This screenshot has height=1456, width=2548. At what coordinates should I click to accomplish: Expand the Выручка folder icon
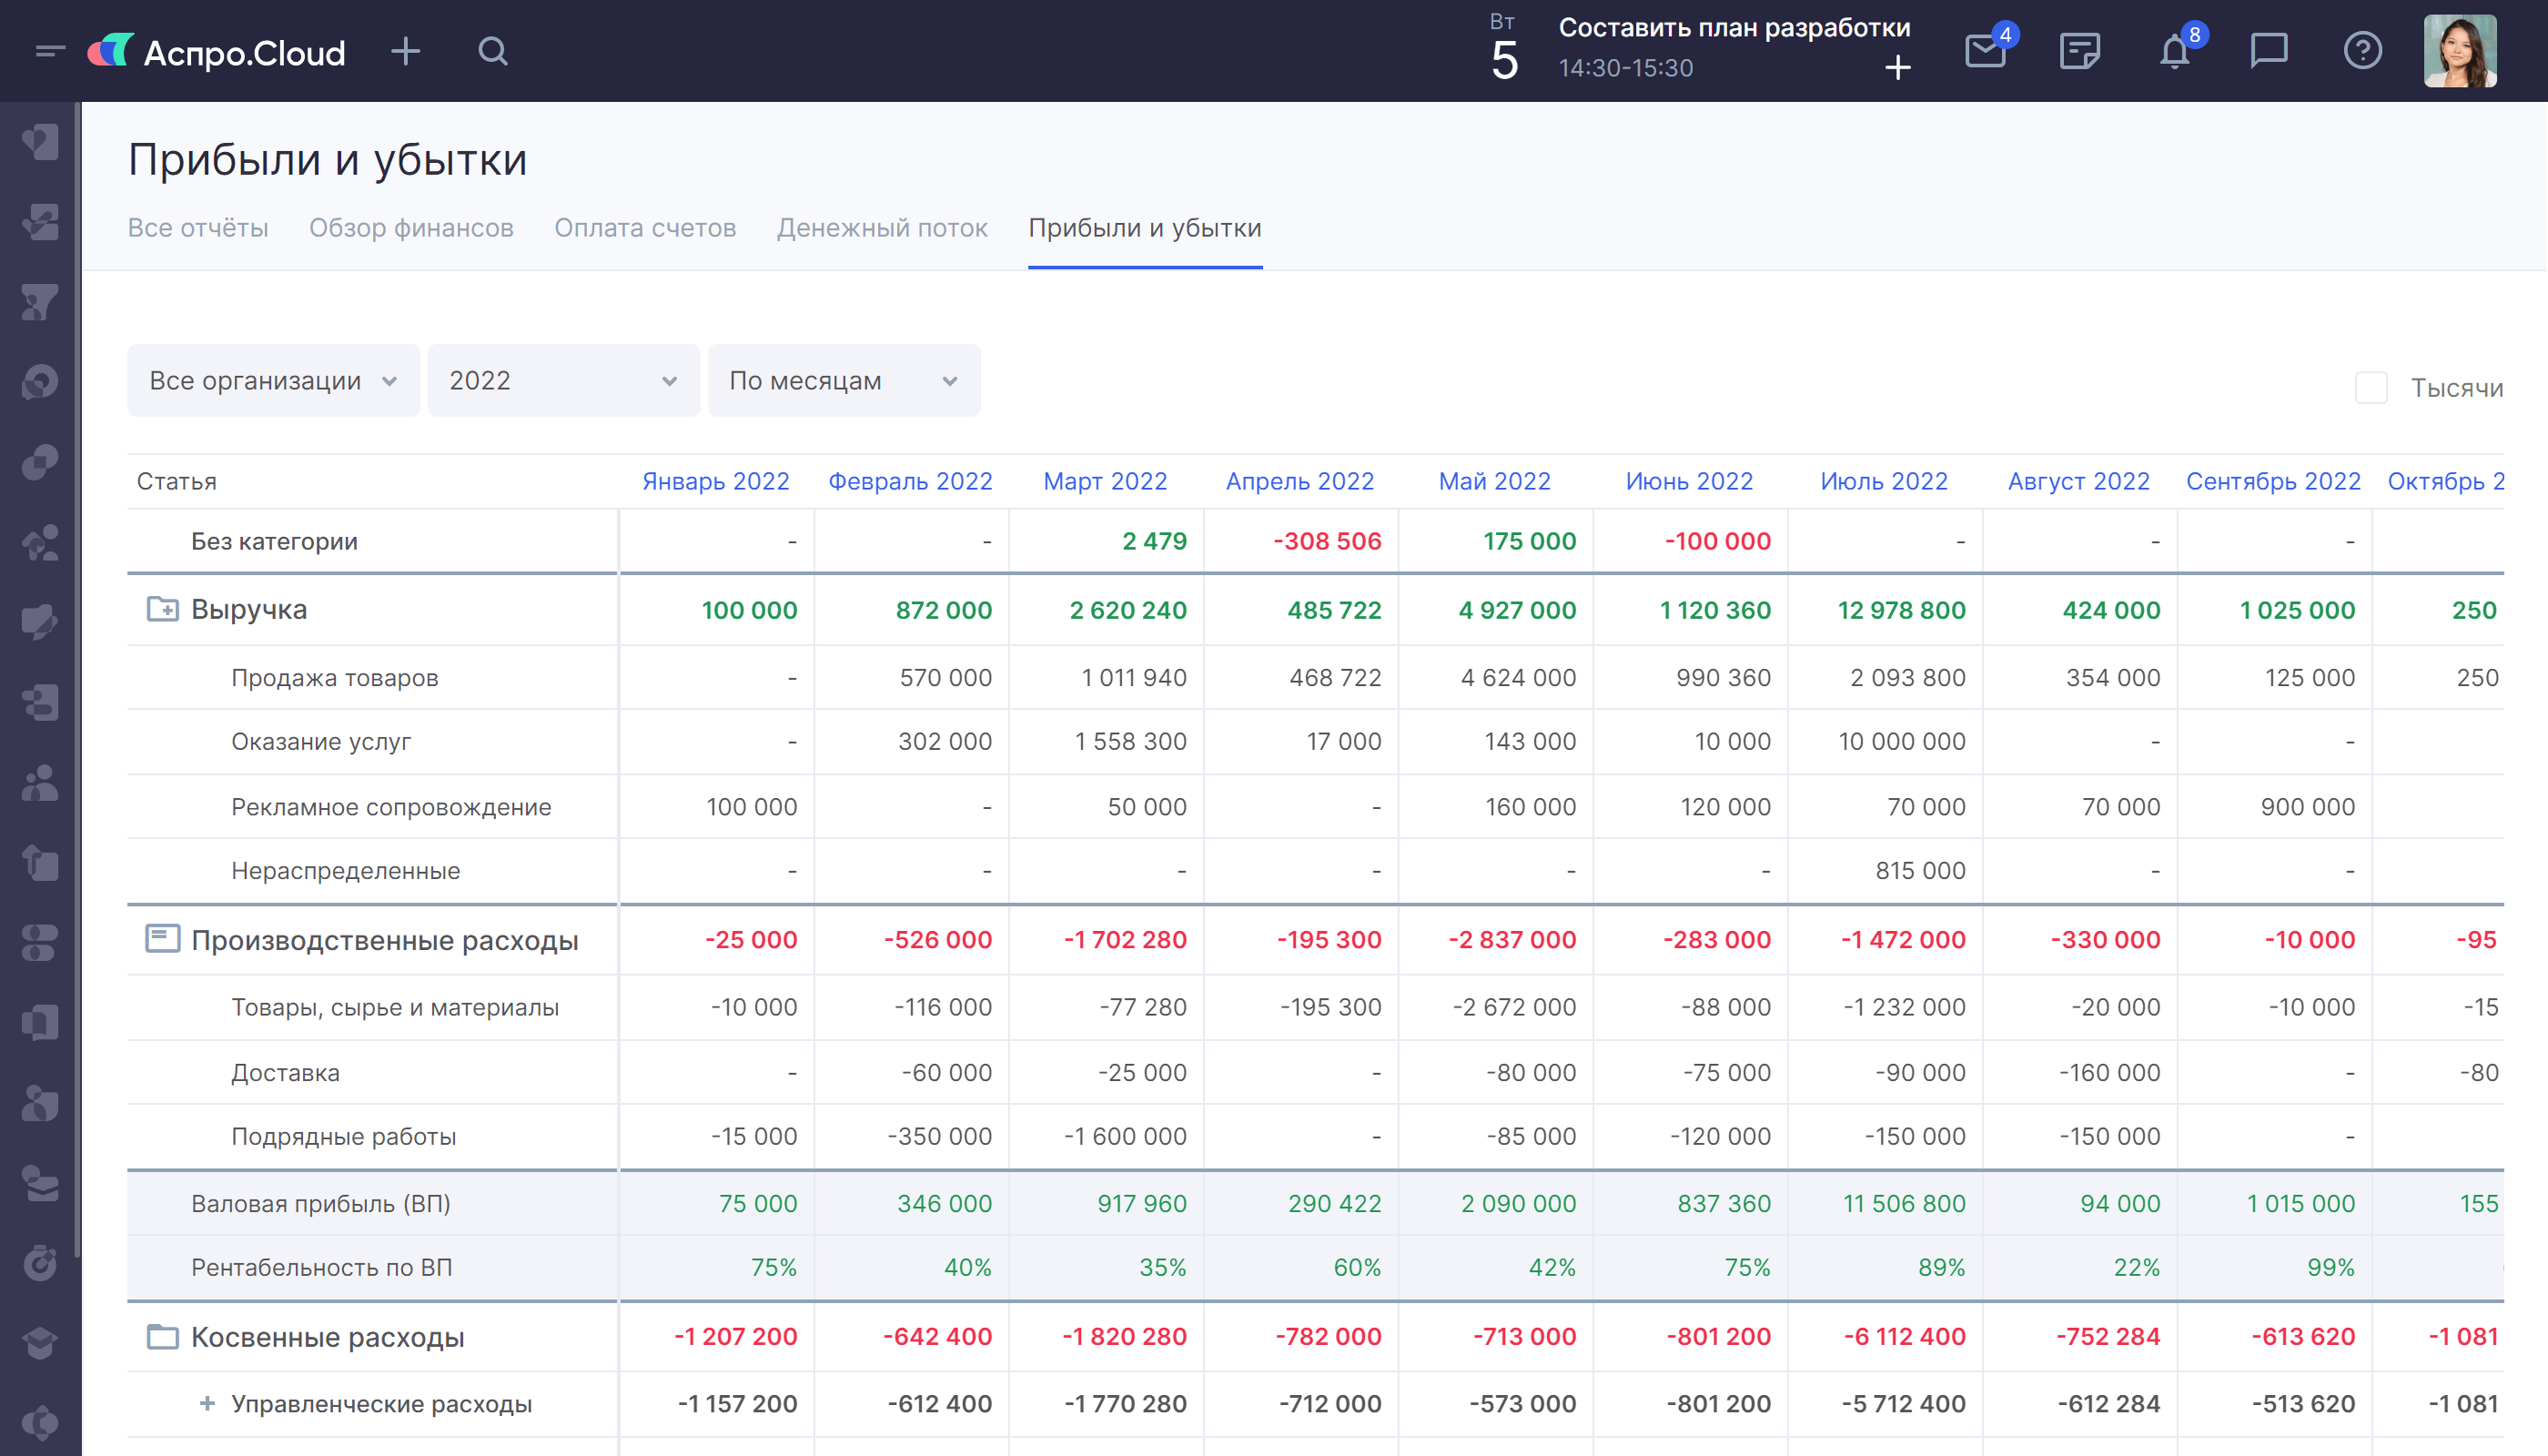coord(162,609)
